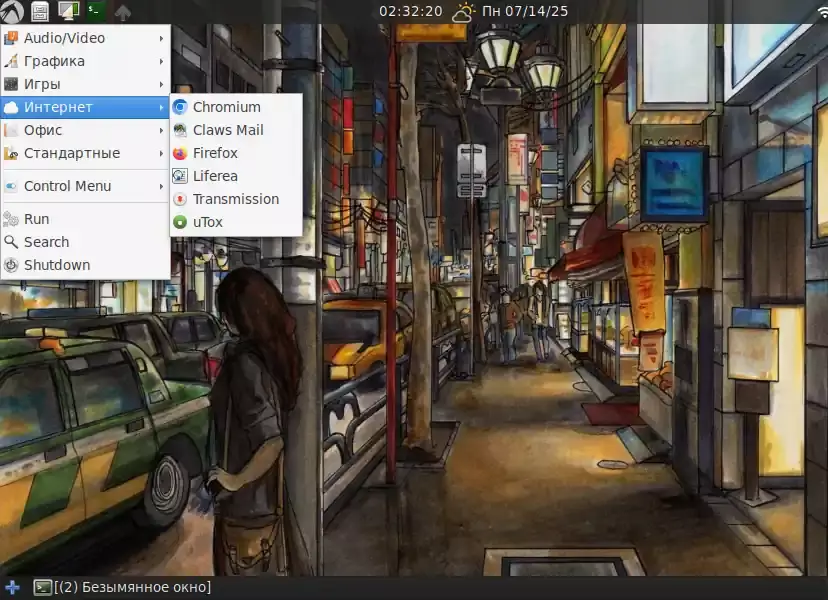Screen dimensions: 828x600
Task: Open the Офис menu category
Action: pyautogui.click(x=85, y=130)
